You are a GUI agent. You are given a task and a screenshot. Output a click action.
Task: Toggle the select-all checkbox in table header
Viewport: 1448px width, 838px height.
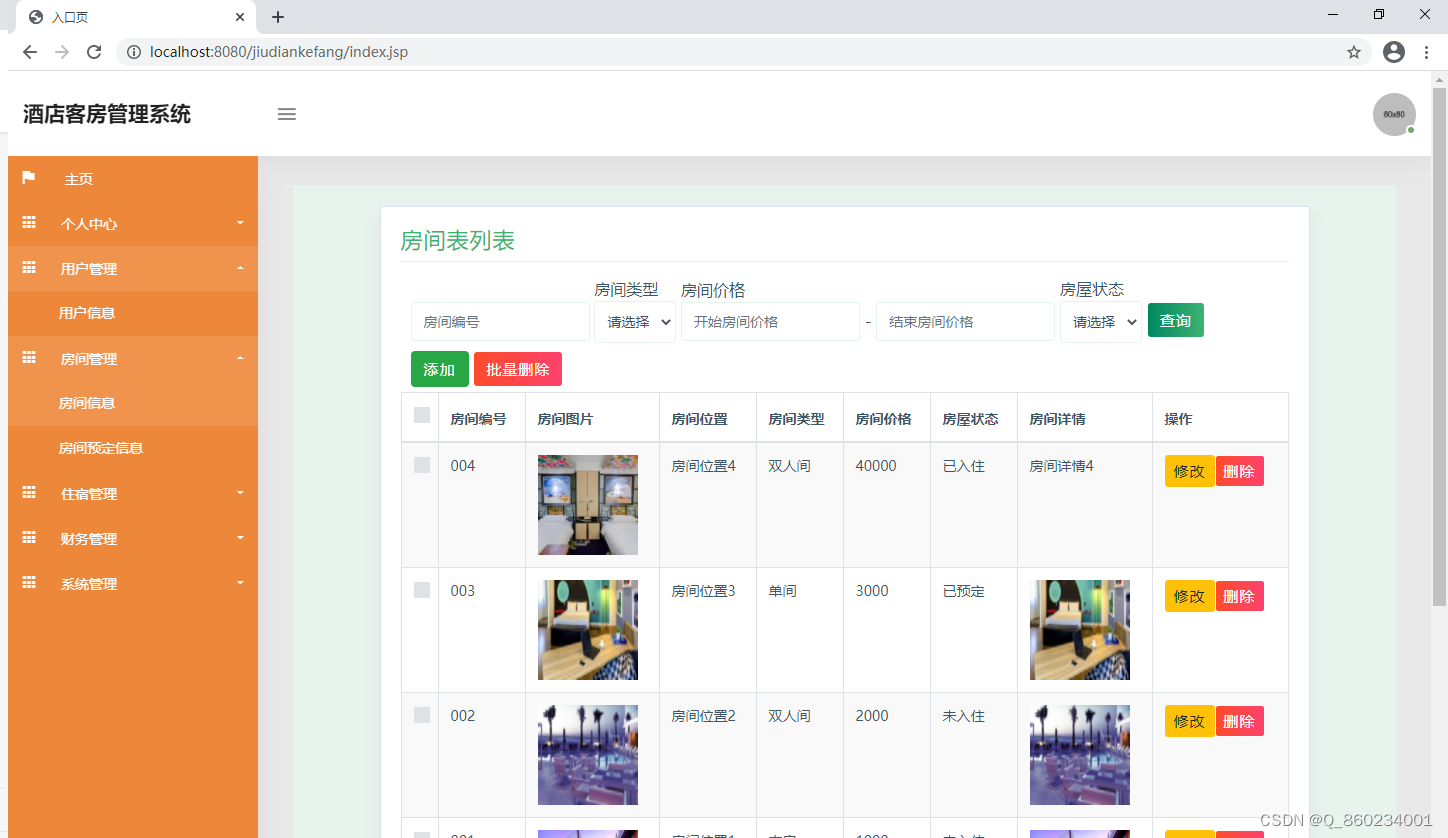tap(422, 415)
